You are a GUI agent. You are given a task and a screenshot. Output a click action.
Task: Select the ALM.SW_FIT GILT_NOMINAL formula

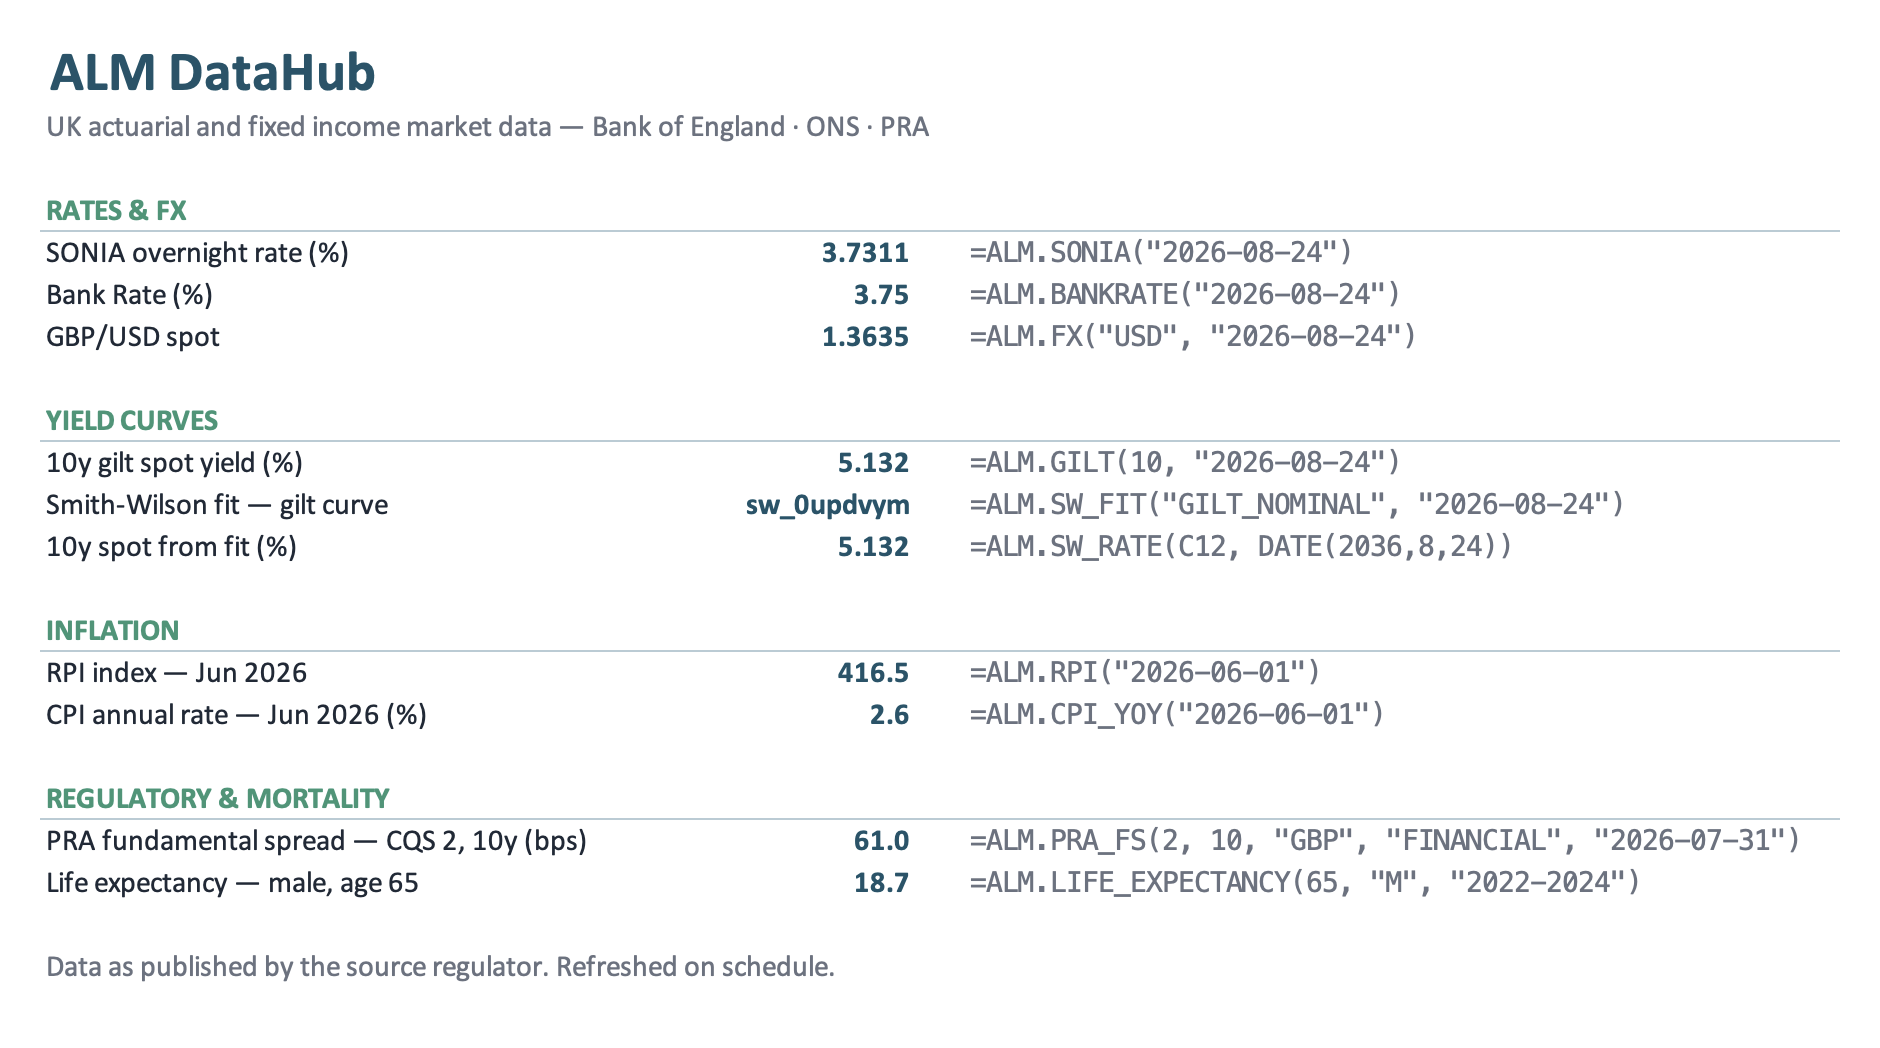click(1297, 504)
